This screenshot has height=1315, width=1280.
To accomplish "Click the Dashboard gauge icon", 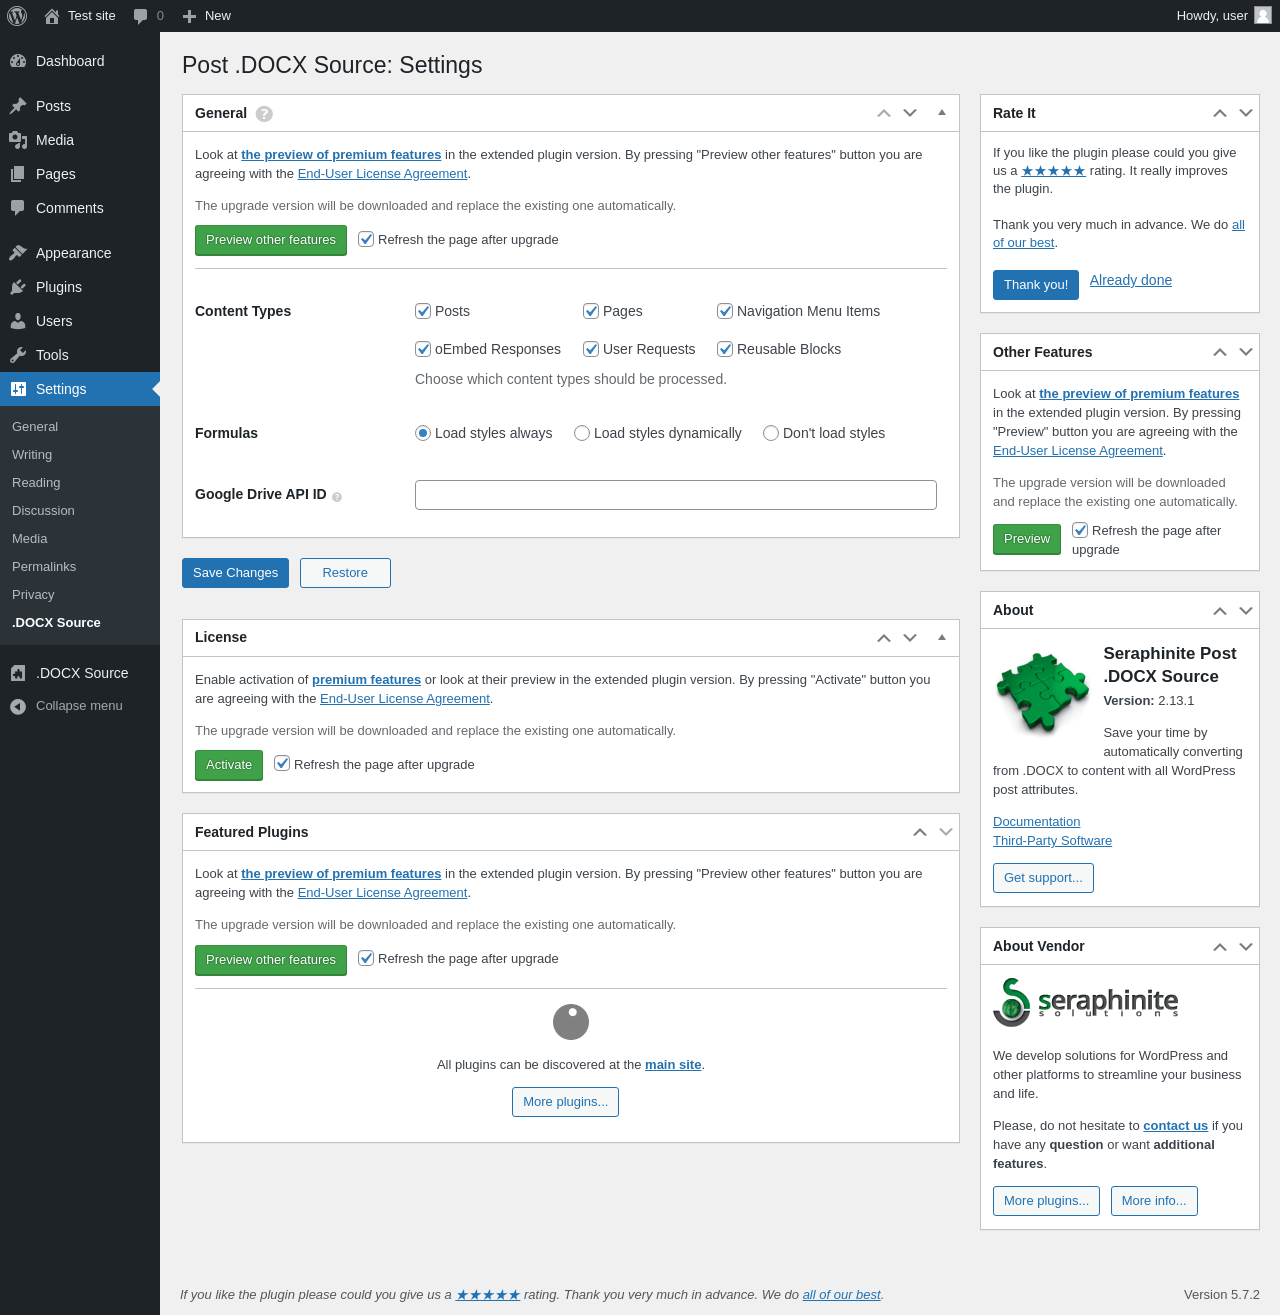I will (x=18, y=61).
